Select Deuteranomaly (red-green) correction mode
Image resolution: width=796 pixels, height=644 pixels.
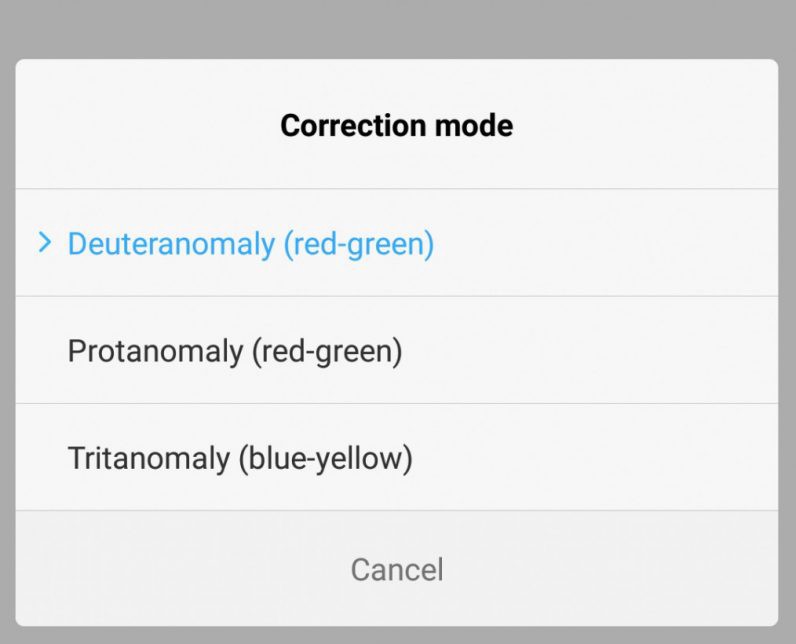(x=250, y=244)
